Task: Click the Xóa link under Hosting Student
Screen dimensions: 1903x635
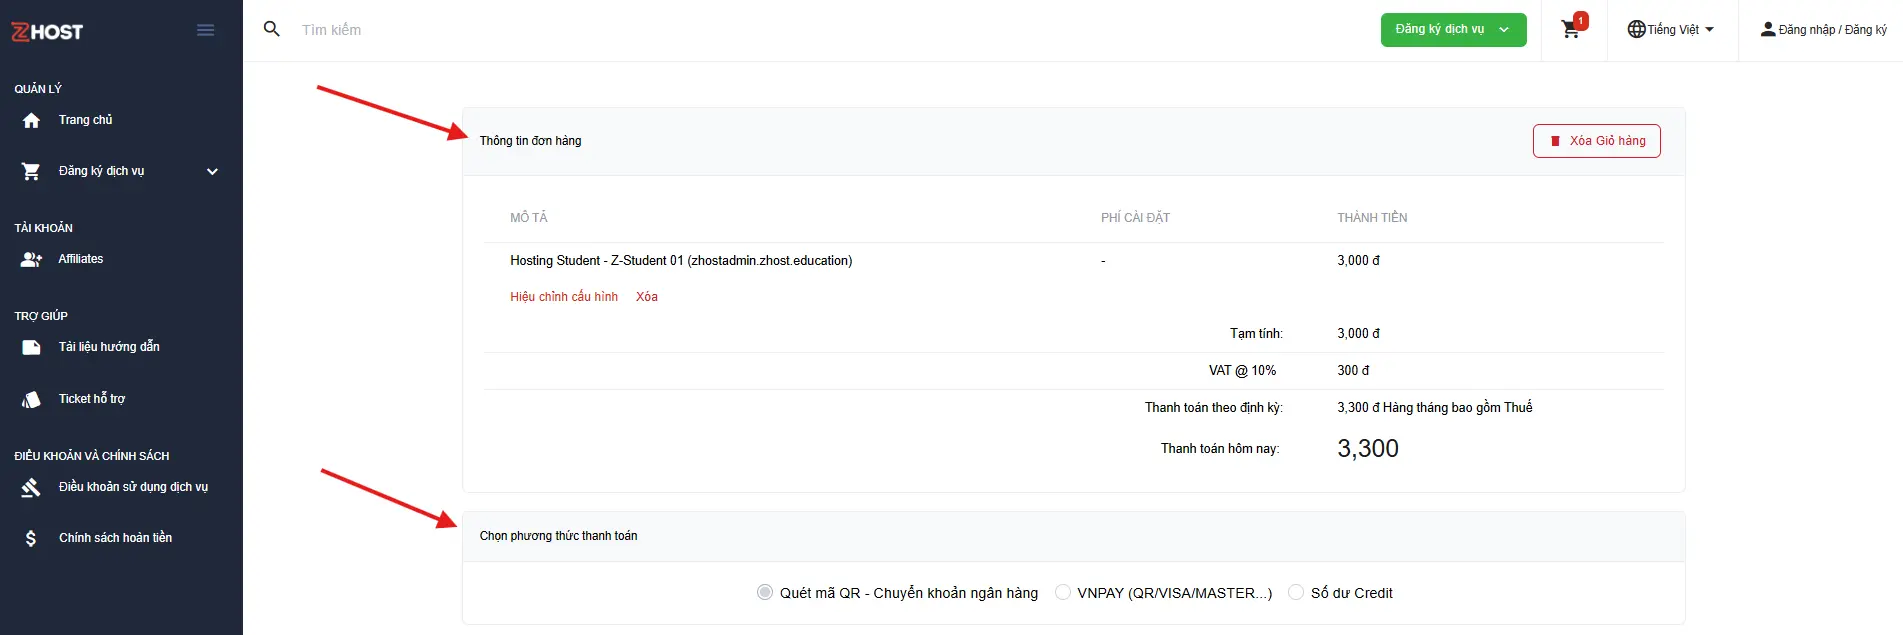Action: (647, 297)
